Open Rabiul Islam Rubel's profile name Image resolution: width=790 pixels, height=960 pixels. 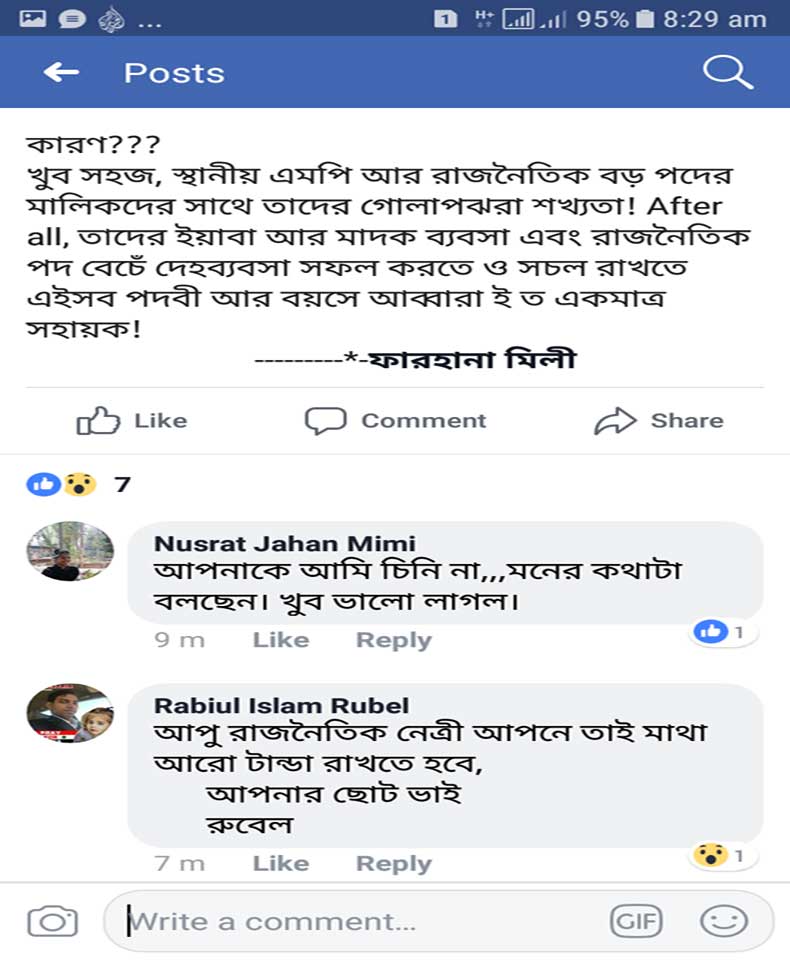[x=281, y=706]
